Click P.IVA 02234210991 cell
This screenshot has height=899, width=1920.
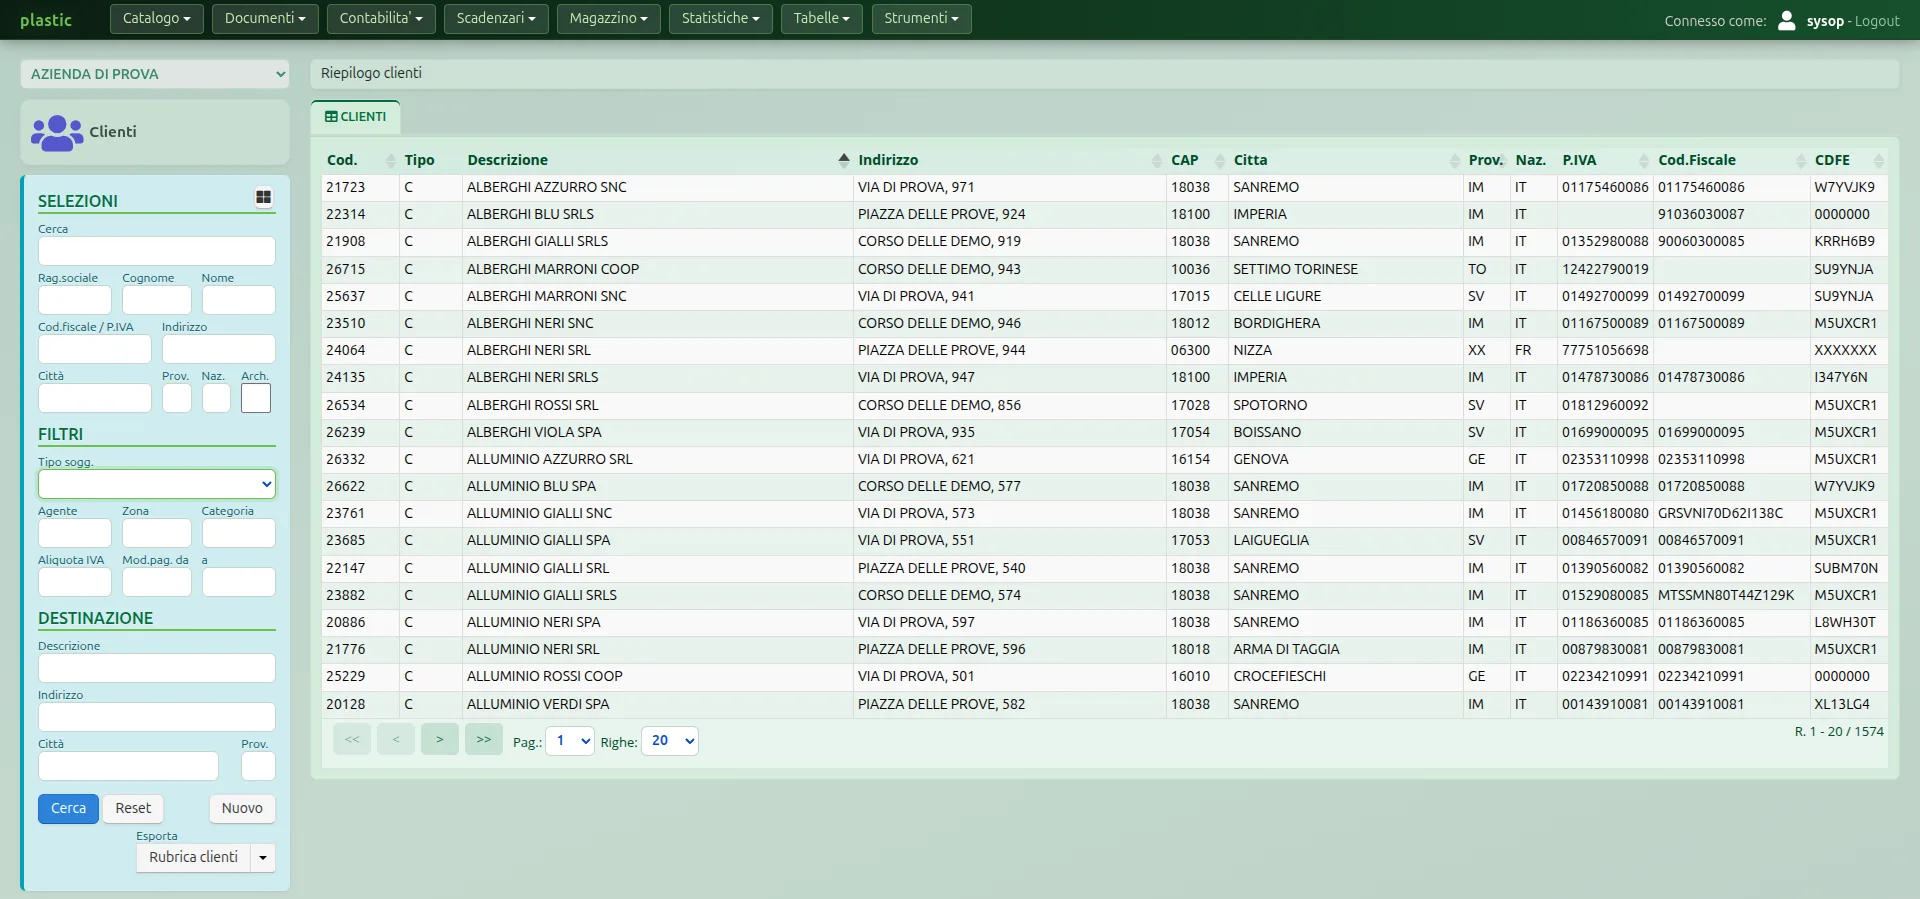(1605, 676)
